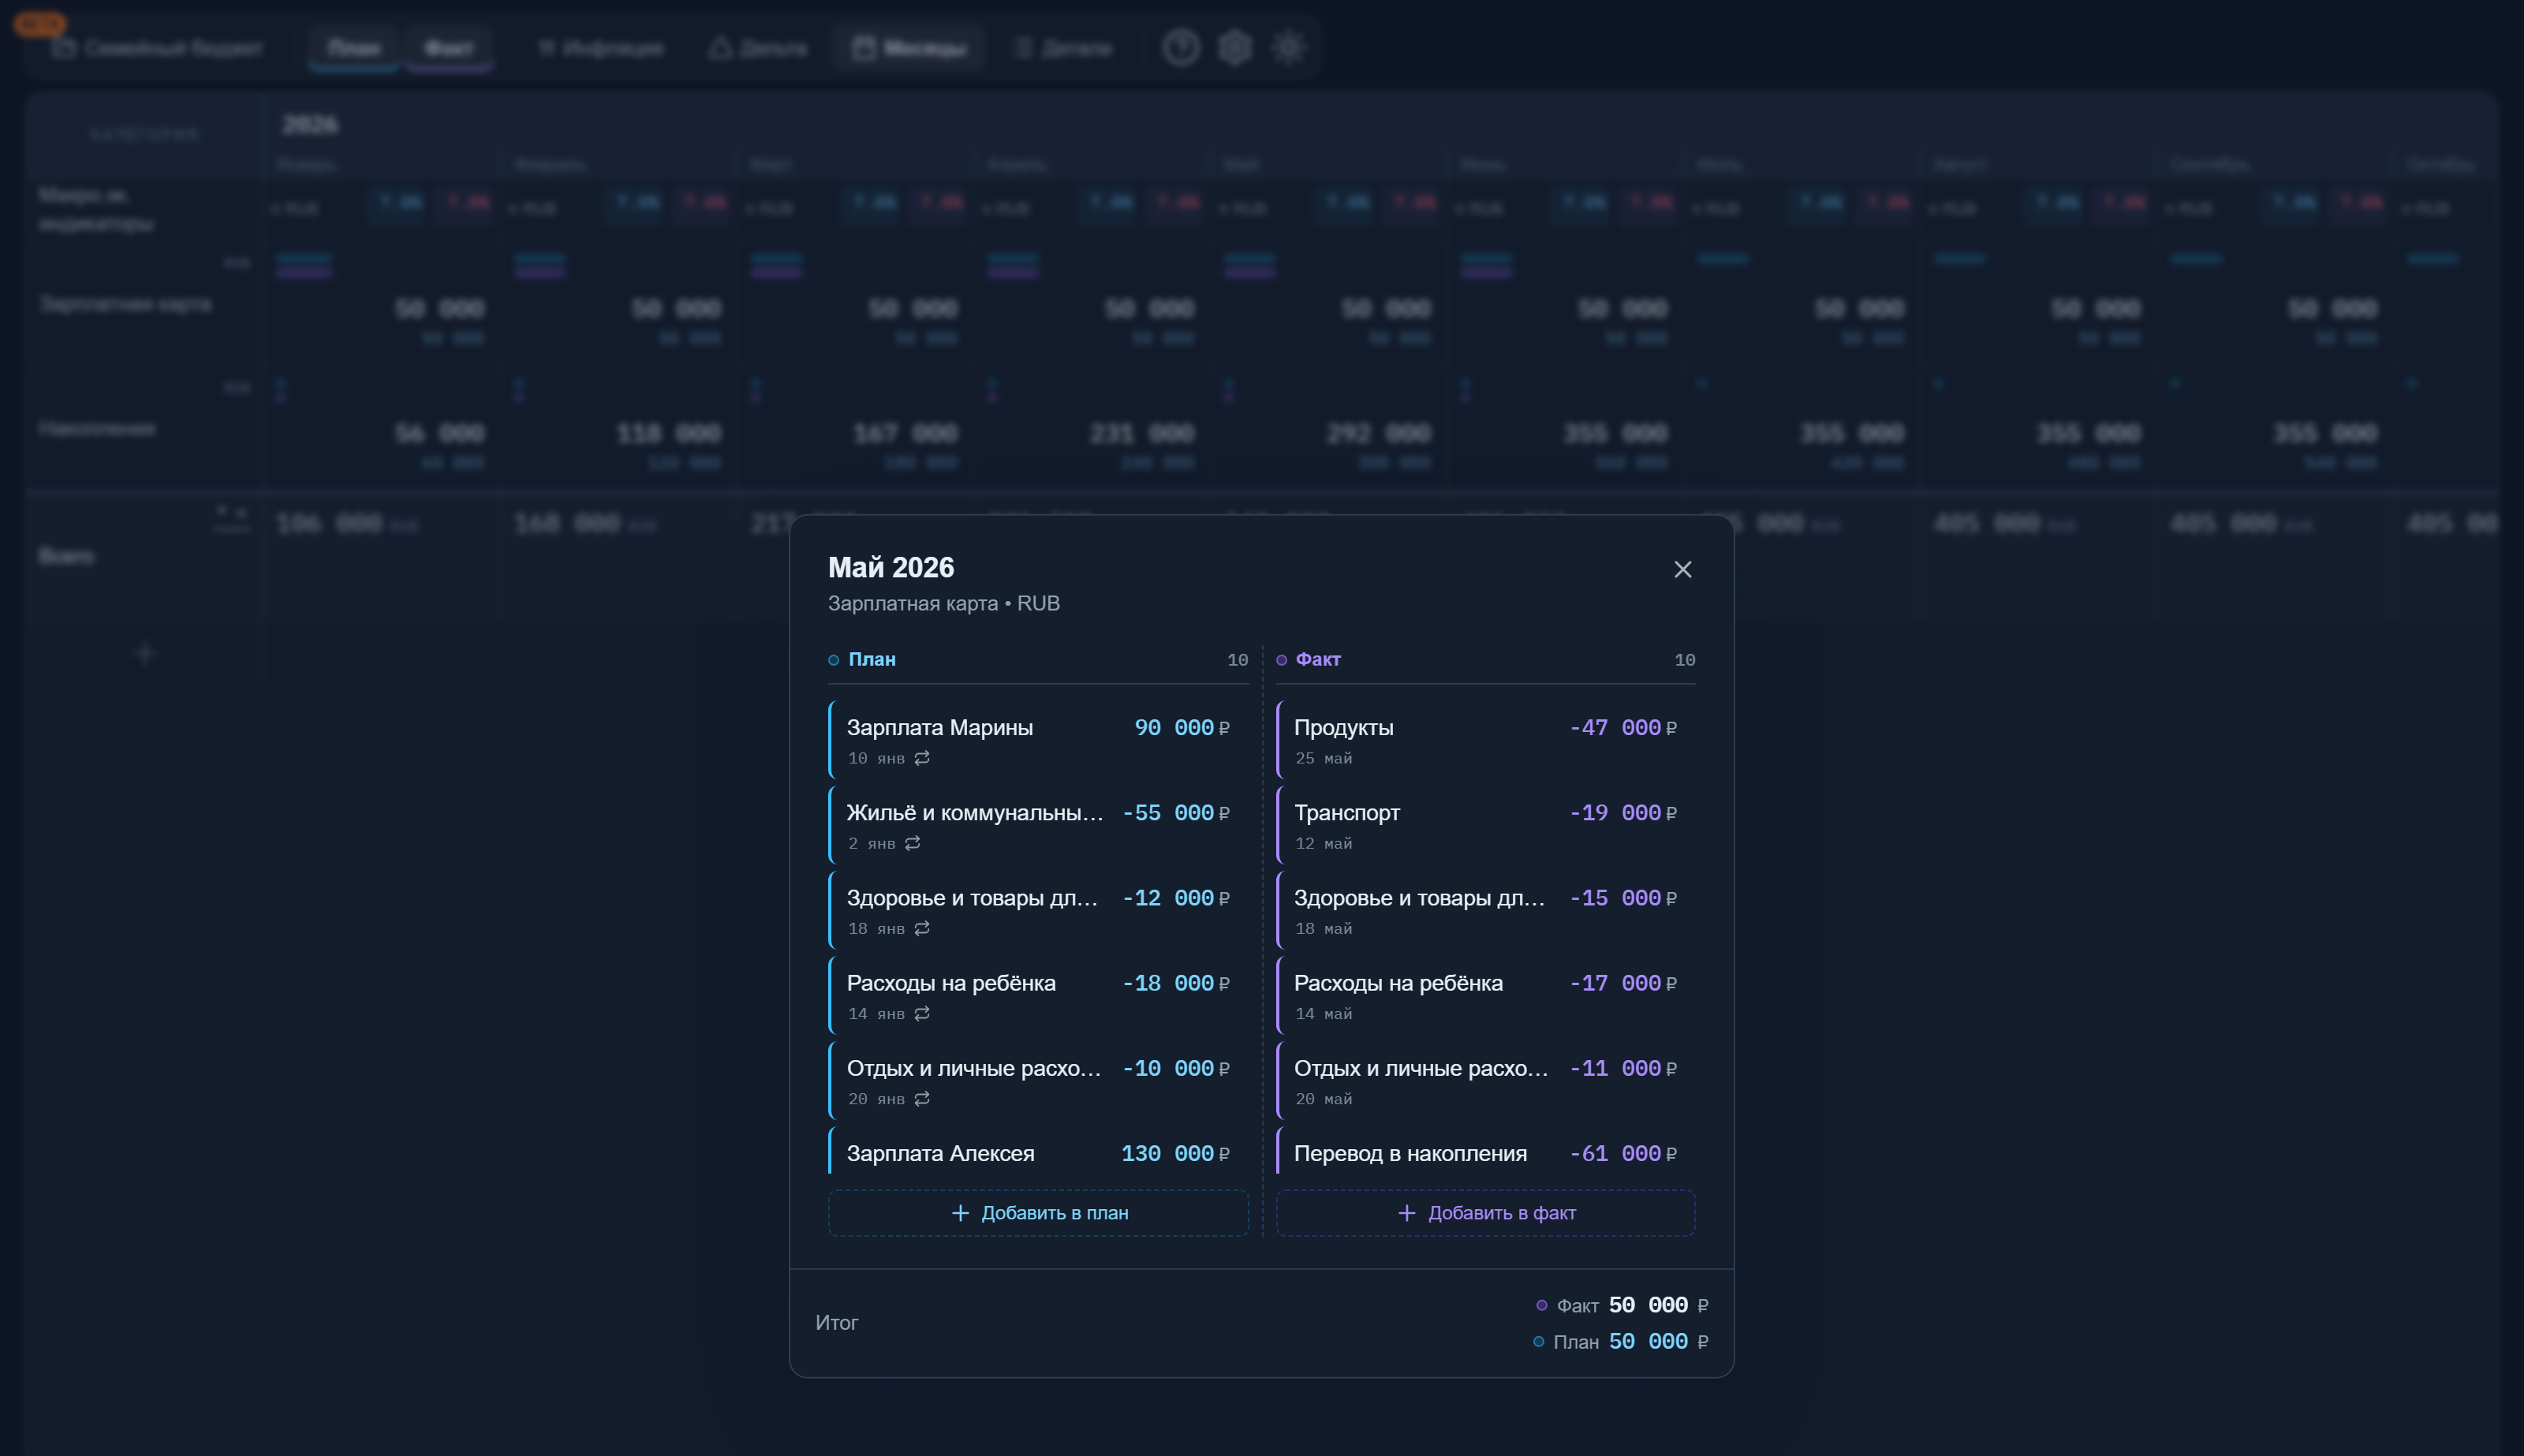Screen dimensions: 2524x1456
Task: Open the blurred settings gear in top toolbar
Action: [x=1235, y=47]
